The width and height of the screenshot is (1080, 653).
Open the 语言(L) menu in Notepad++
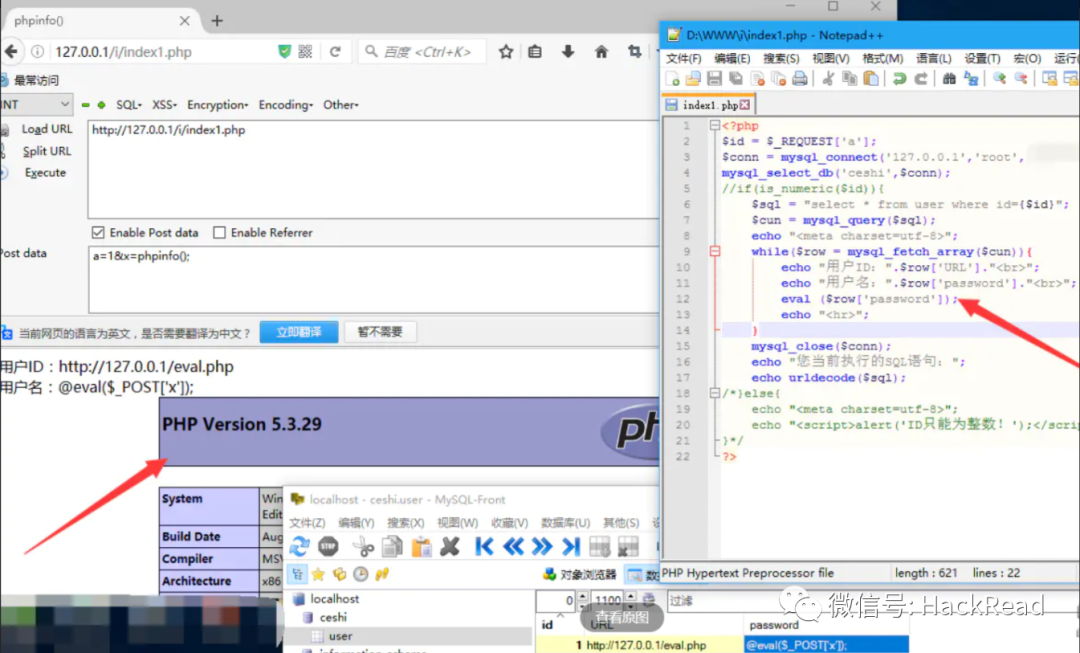coord(933,58)
